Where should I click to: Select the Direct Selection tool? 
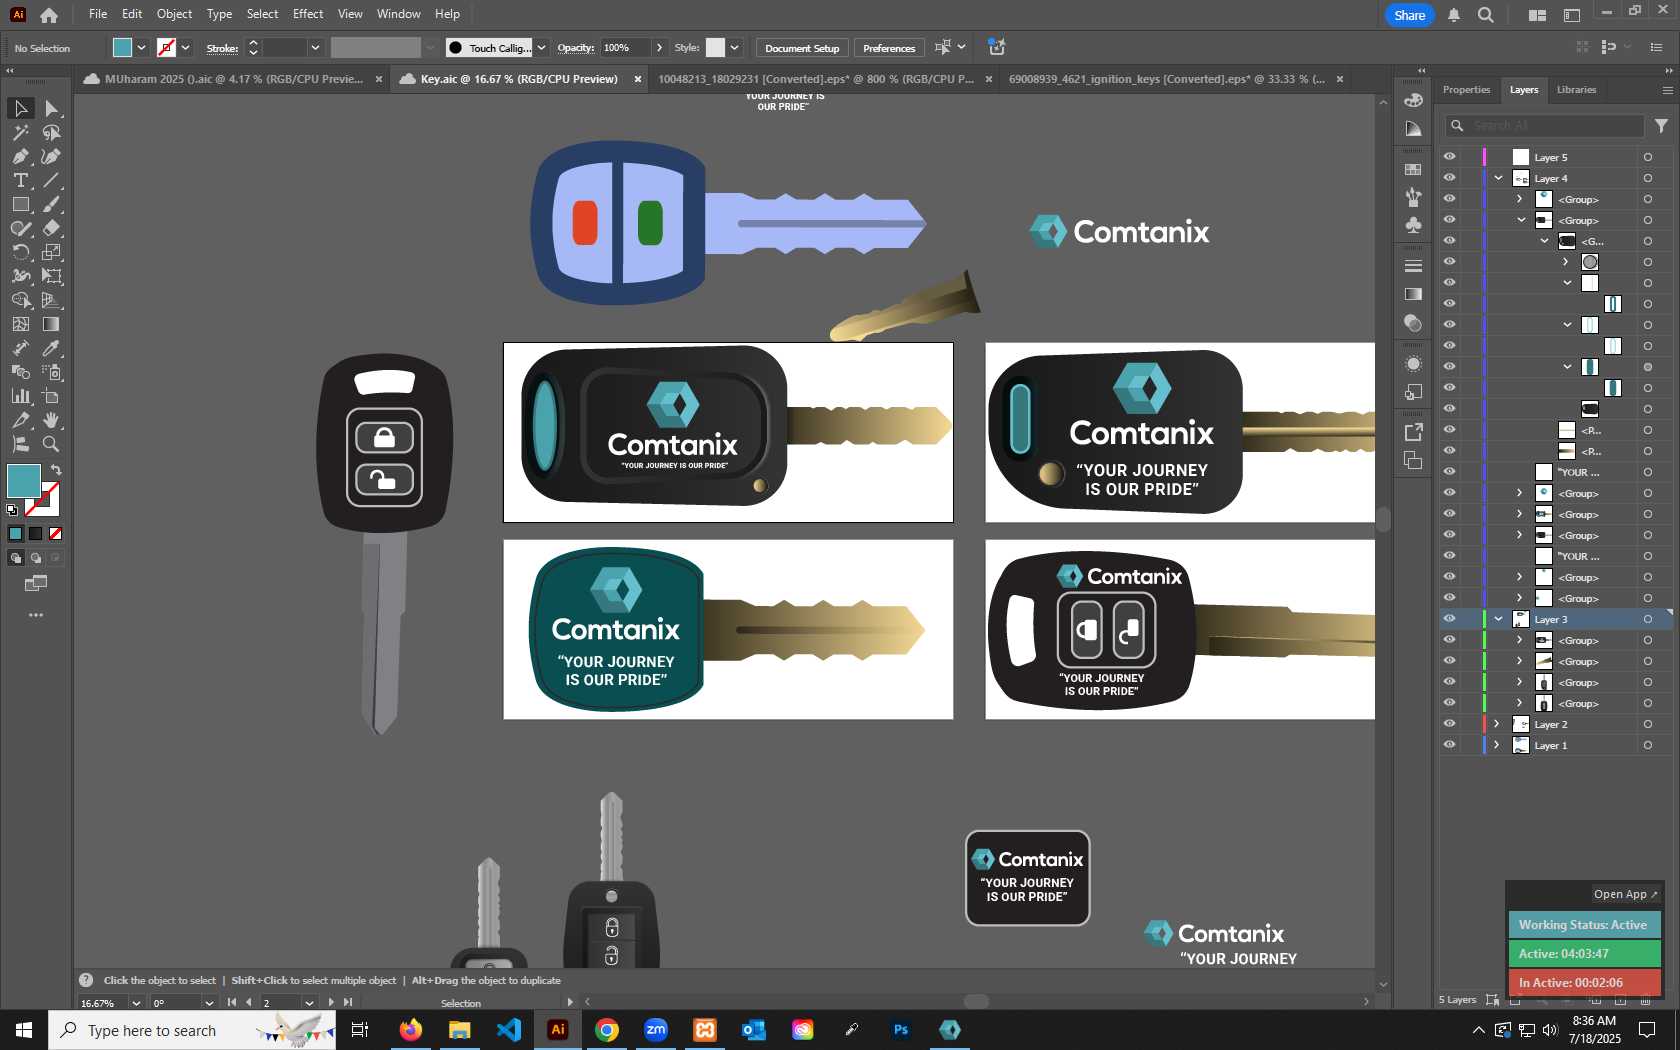pyautogui.click(x=52, y=108)
